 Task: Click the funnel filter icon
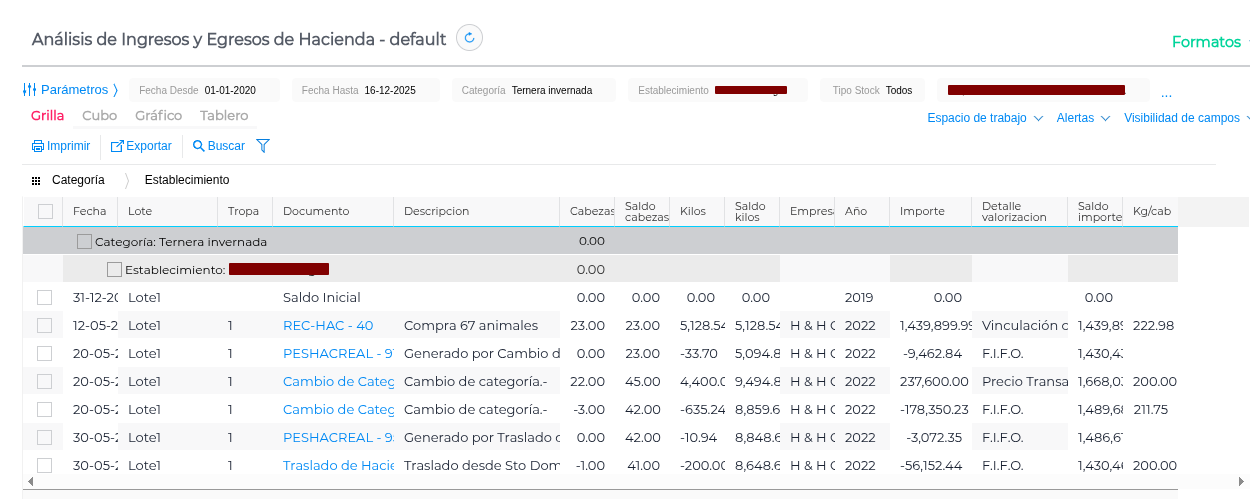tap(263, 146)
